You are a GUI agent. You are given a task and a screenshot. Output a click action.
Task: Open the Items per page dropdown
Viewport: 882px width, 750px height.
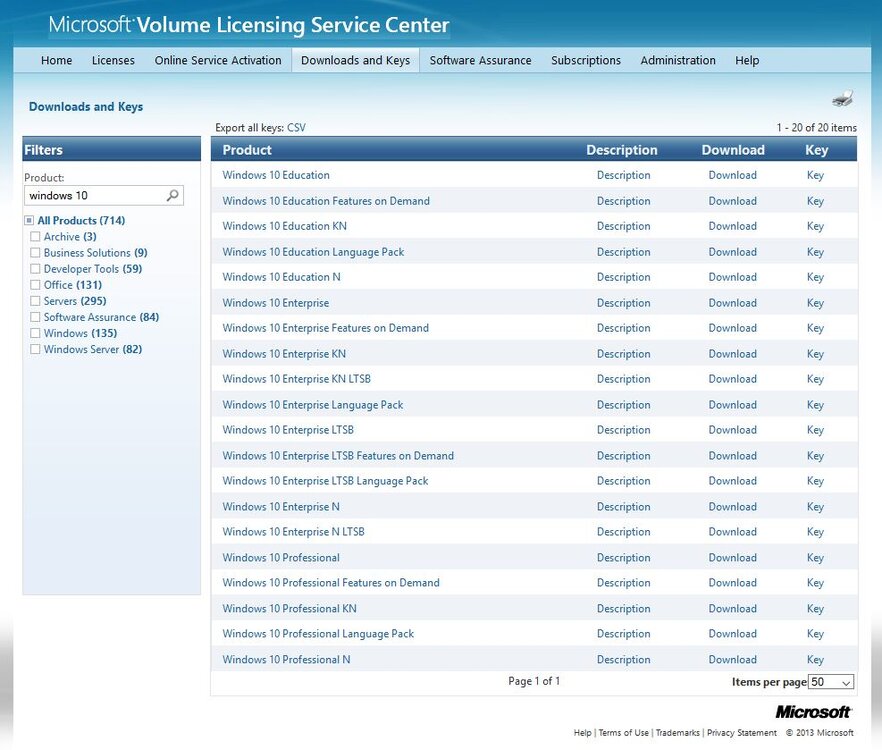pos(831,682)
